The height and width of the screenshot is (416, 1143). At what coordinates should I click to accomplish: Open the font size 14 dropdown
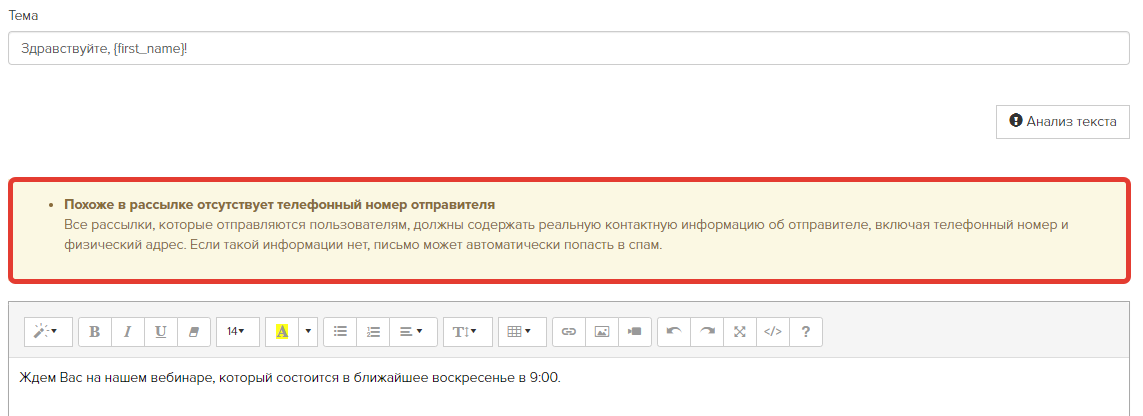click(x=238, y=331)
